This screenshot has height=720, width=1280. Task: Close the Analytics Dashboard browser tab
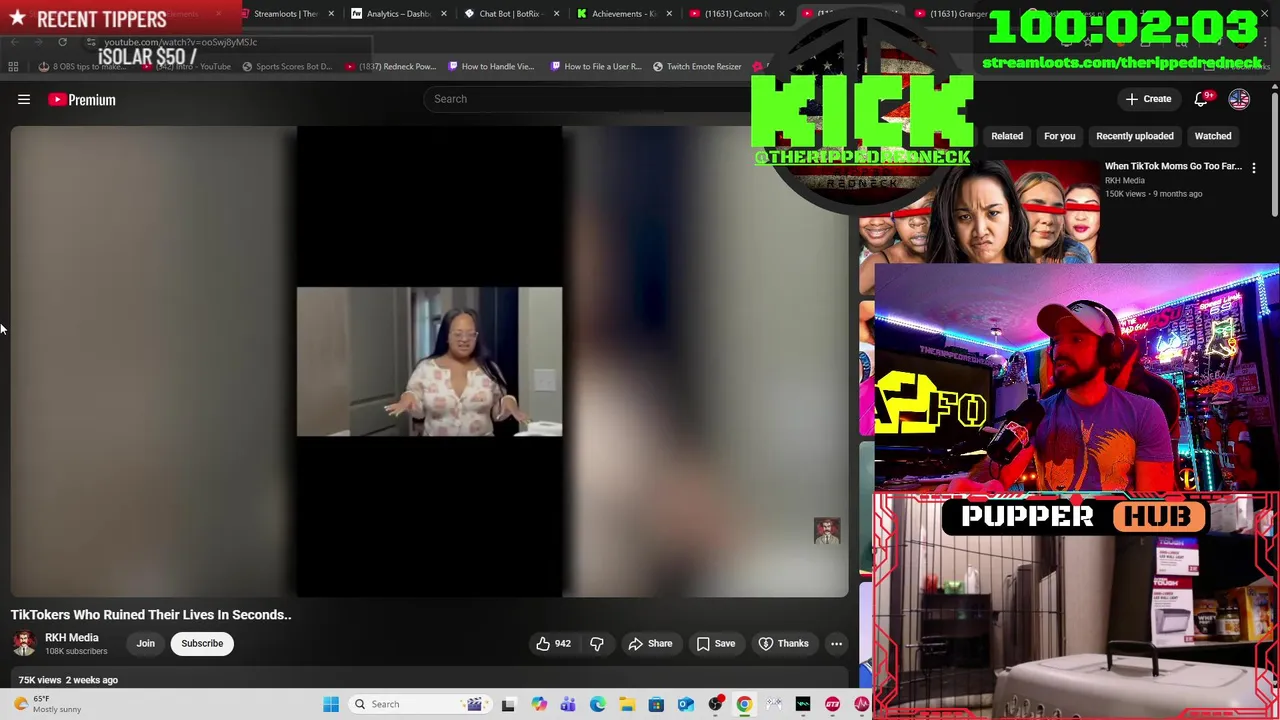tap(443, 14)
